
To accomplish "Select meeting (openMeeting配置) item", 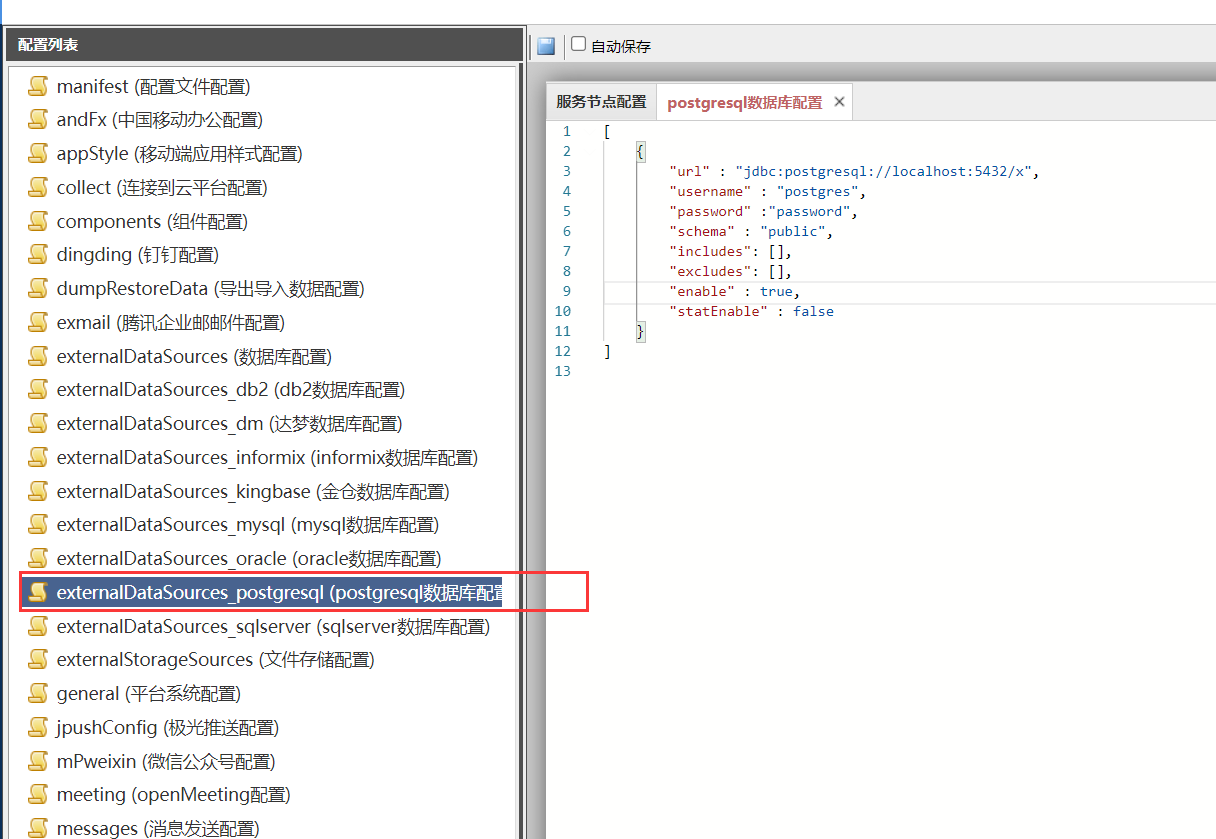I will coord(173,795).
